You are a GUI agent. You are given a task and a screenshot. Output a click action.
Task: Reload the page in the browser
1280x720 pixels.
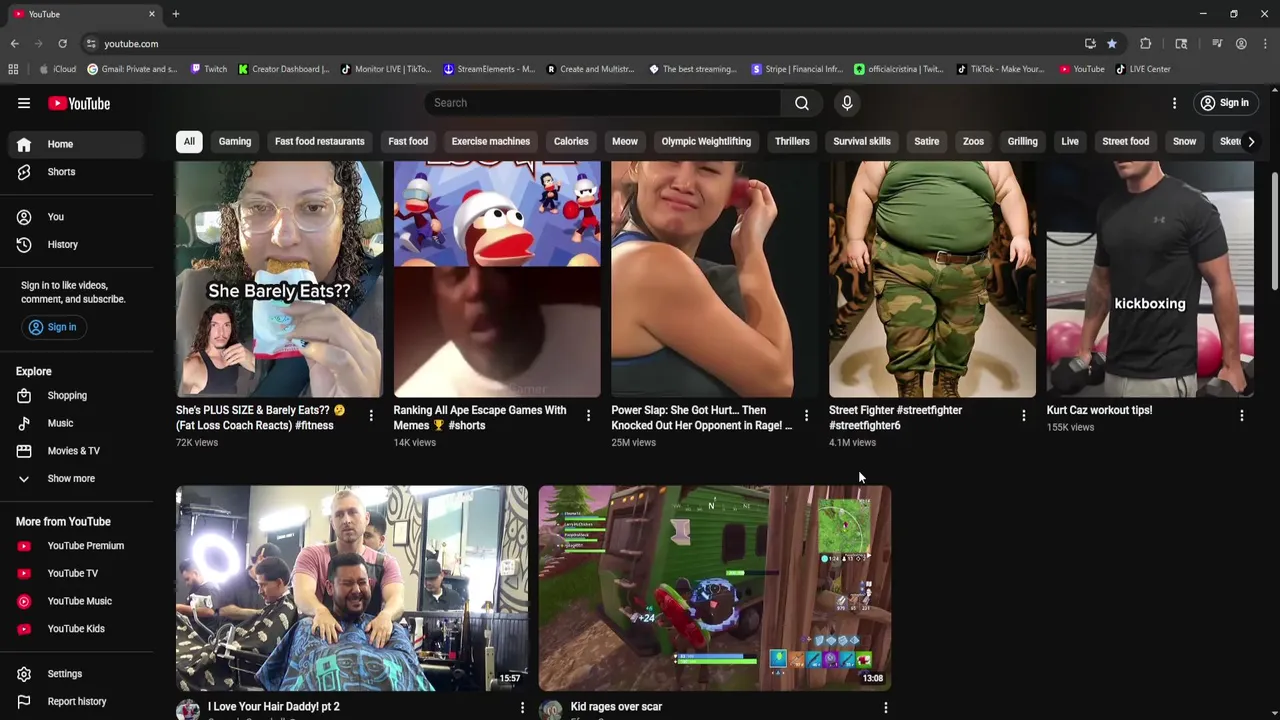coord(62,44)
